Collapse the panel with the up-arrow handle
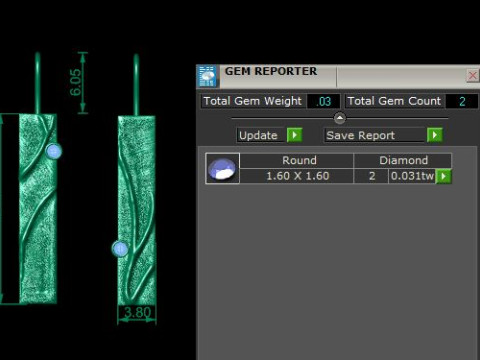 340,118
